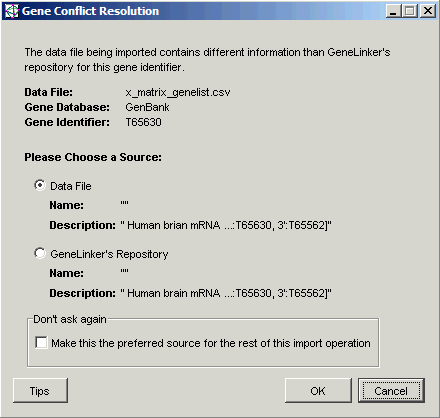This screenshot has height=418, width=440.
Task: Choose GeneLinker's Repository radio button
Action: pos(40,253)
